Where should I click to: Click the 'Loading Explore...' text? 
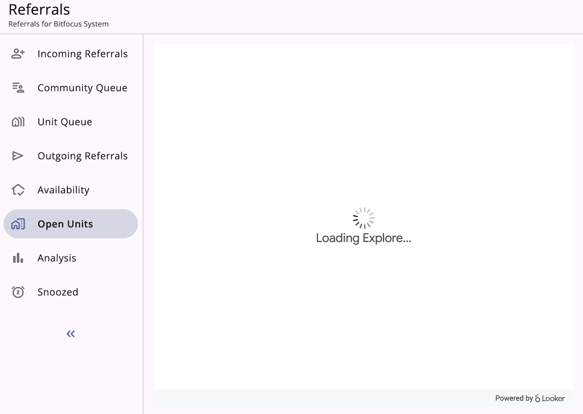pos(364,238)
